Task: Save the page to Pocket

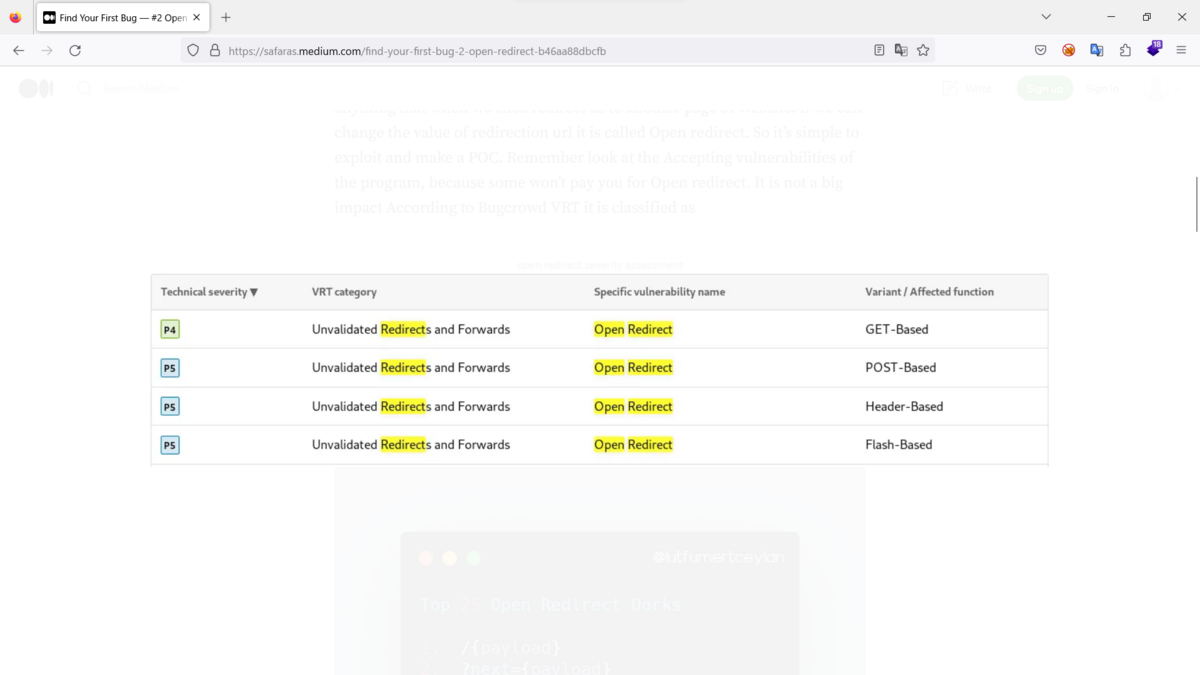Action: click(1040, 50)
